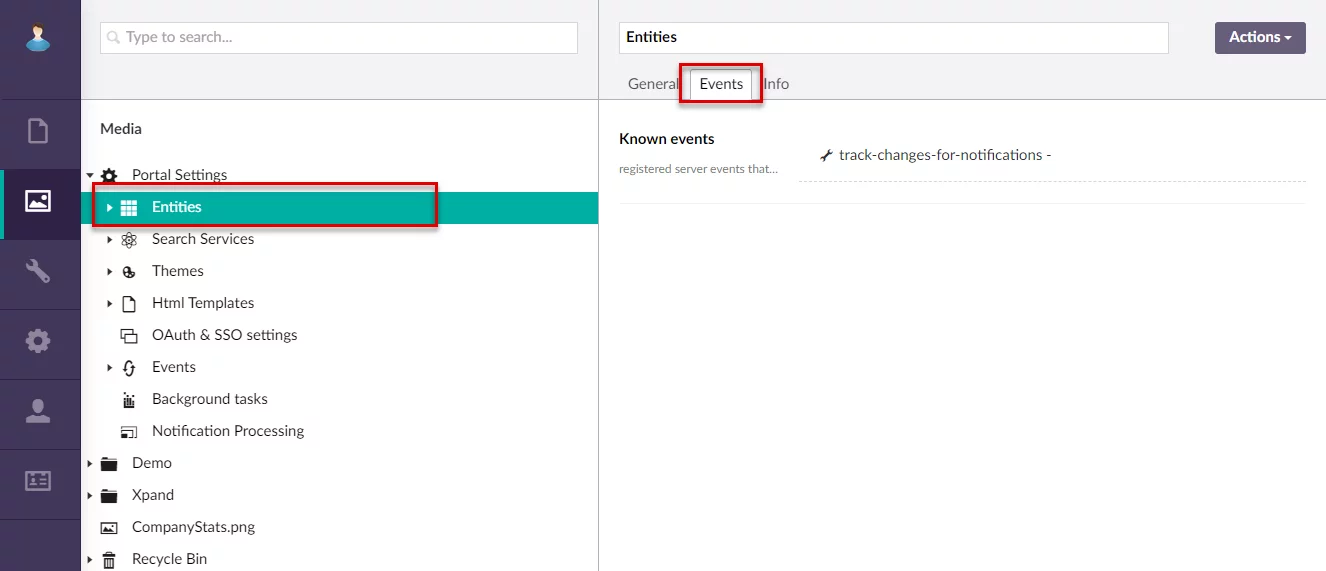Screen dimensions: 1326x571
Task: Select OAuth & SSO settings item
Action: pos(224,335)
